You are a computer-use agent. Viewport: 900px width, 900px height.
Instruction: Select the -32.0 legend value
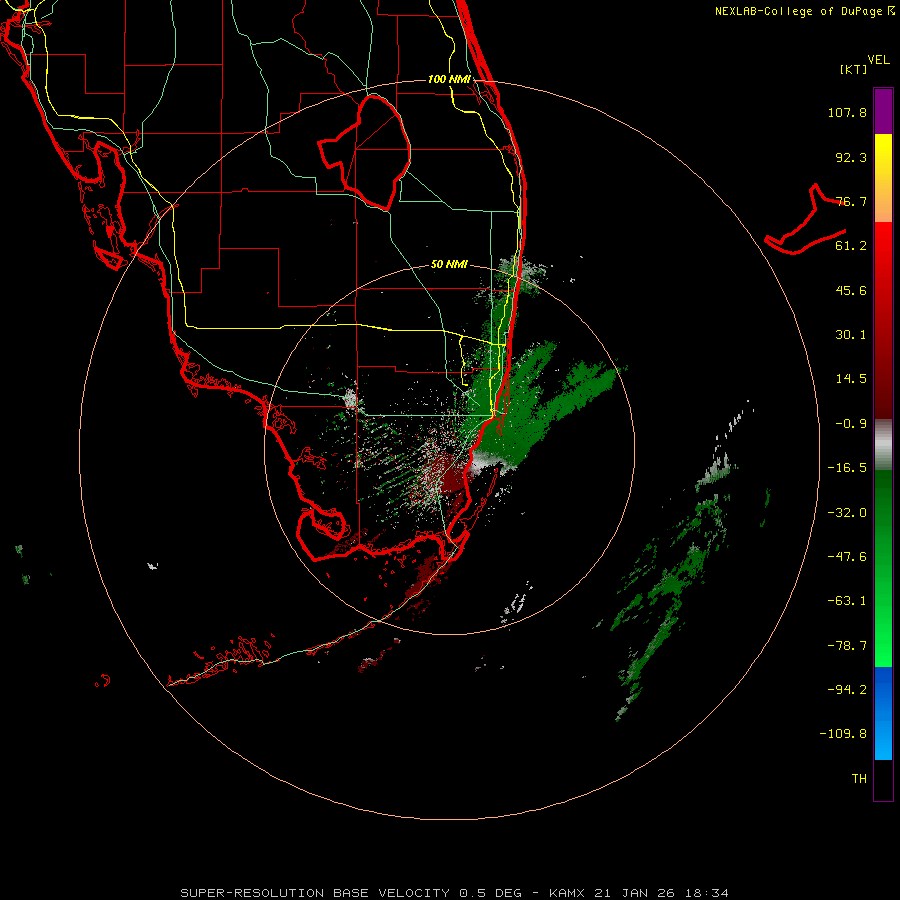click(847, 513)
